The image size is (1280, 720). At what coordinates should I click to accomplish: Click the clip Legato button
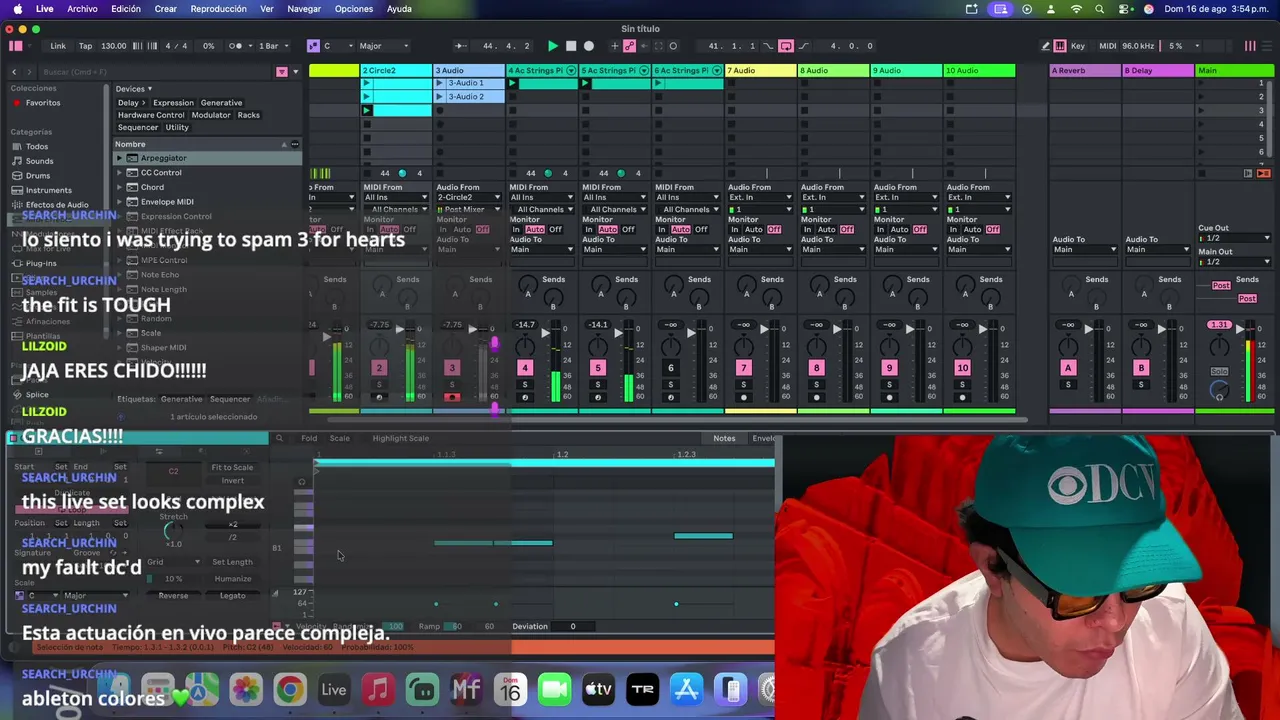coord(232,596)
